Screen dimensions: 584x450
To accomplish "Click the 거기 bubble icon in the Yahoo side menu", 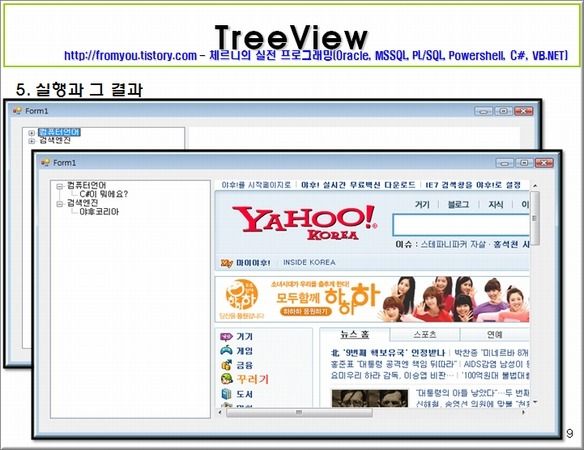I will [226, 337].
